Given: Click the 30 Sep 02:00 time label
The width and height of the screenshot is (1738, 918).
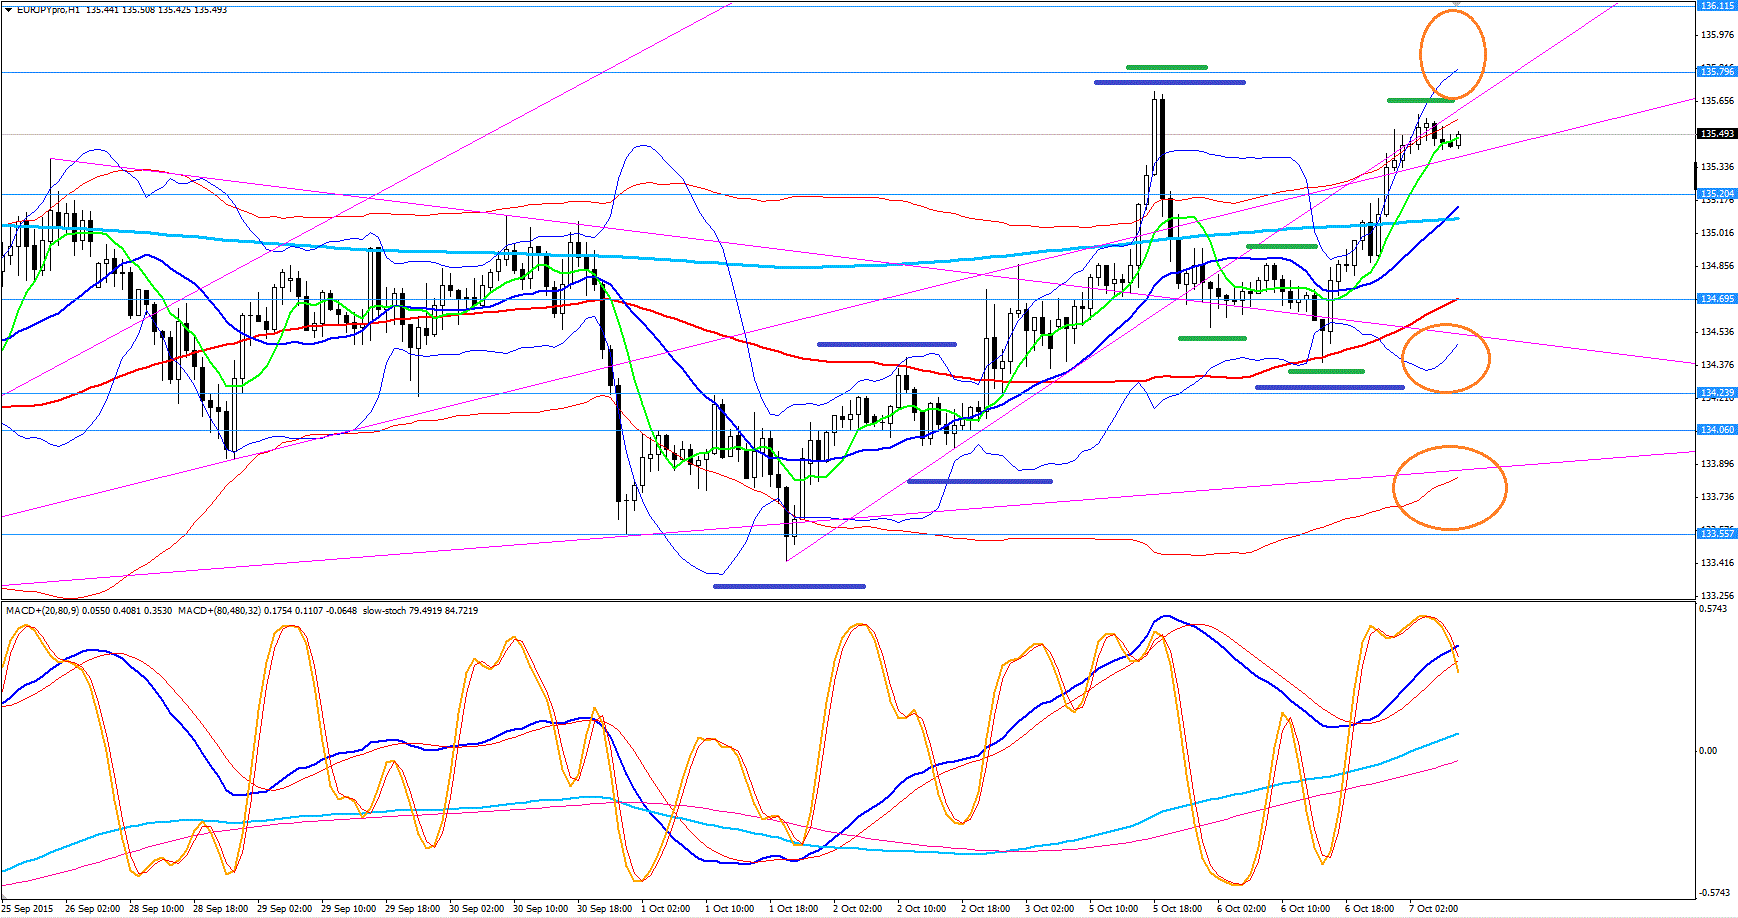Looking at the screenshot, I should click(x=476, y=909).
